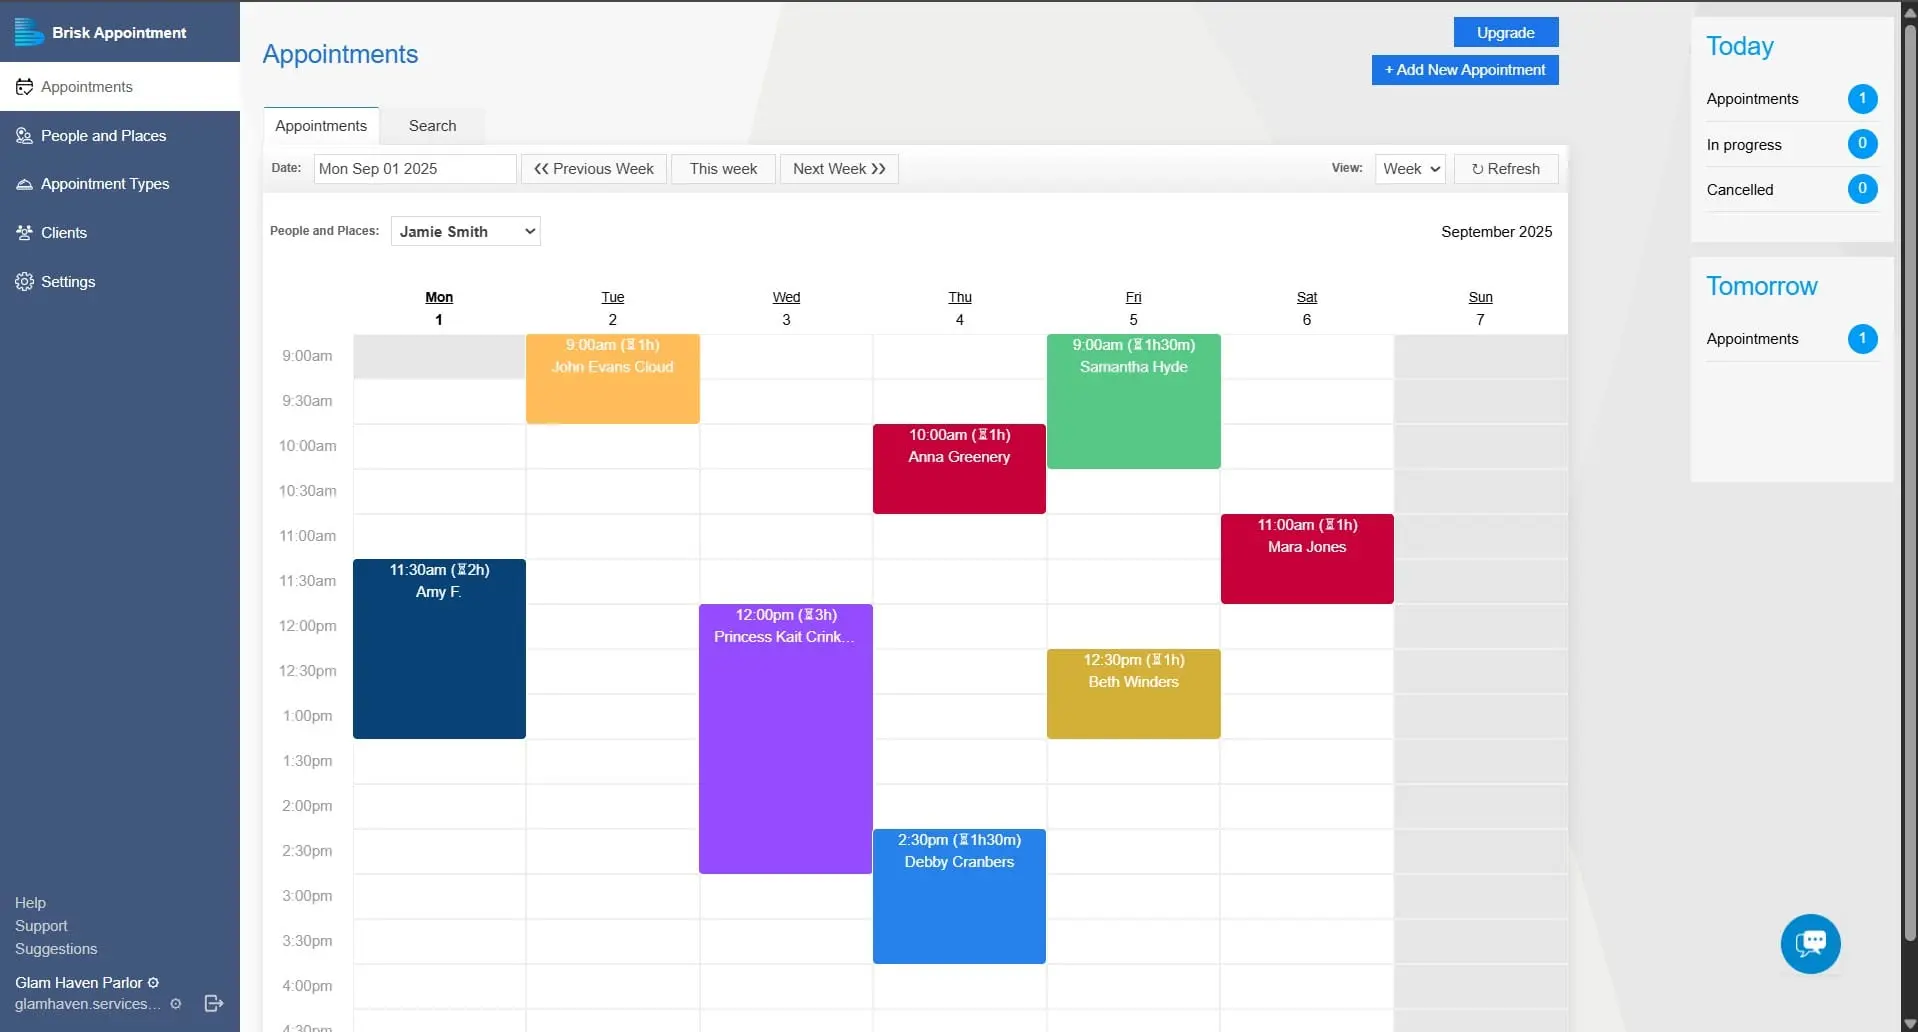Screen dimensions: 1918x1032
Task: Click the Clients sidebar icon
Action: (x=24, y=233)
